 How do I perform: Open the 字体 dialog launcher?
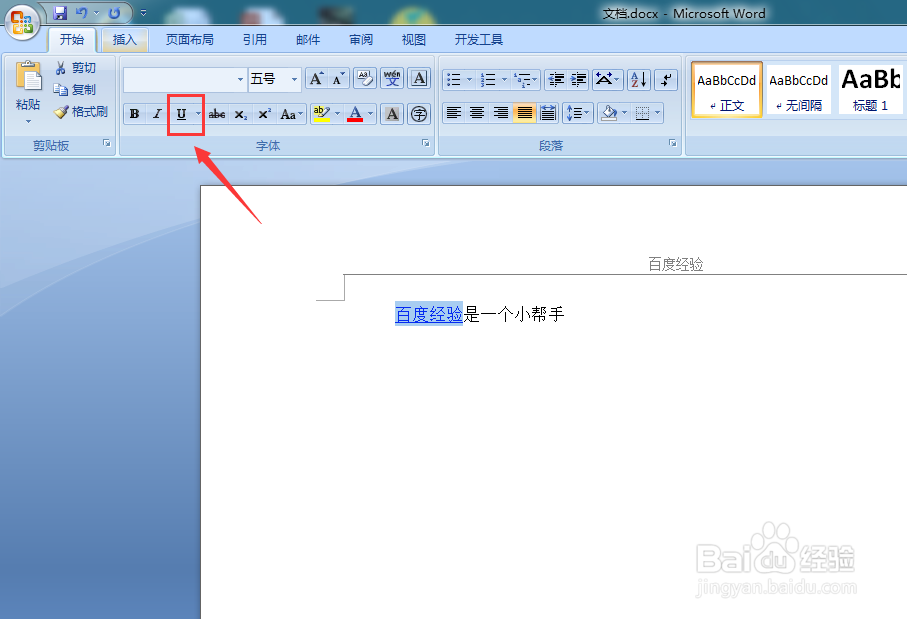click(426, 143)
